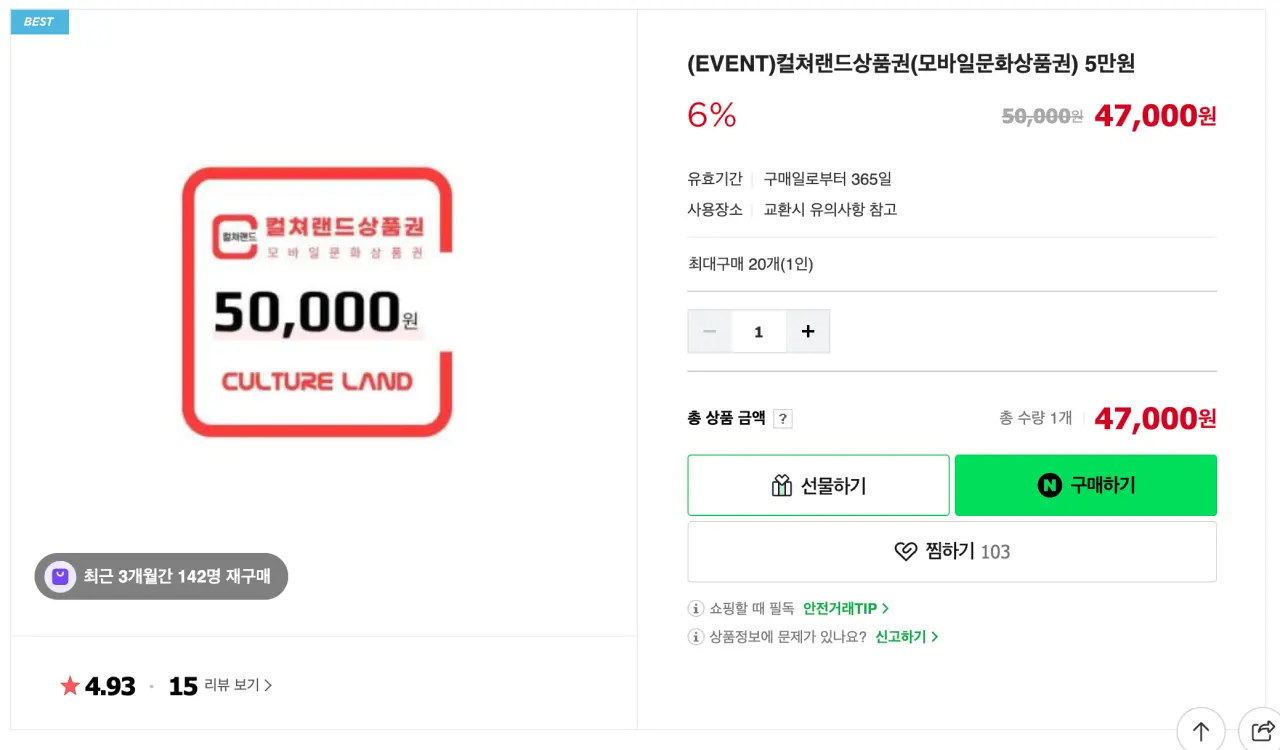Click the 최근 3개월간 142명 재구매 badge
The height and width of the screenshot is (750, 1280).
pyautogui.click(x=161, y=576)
